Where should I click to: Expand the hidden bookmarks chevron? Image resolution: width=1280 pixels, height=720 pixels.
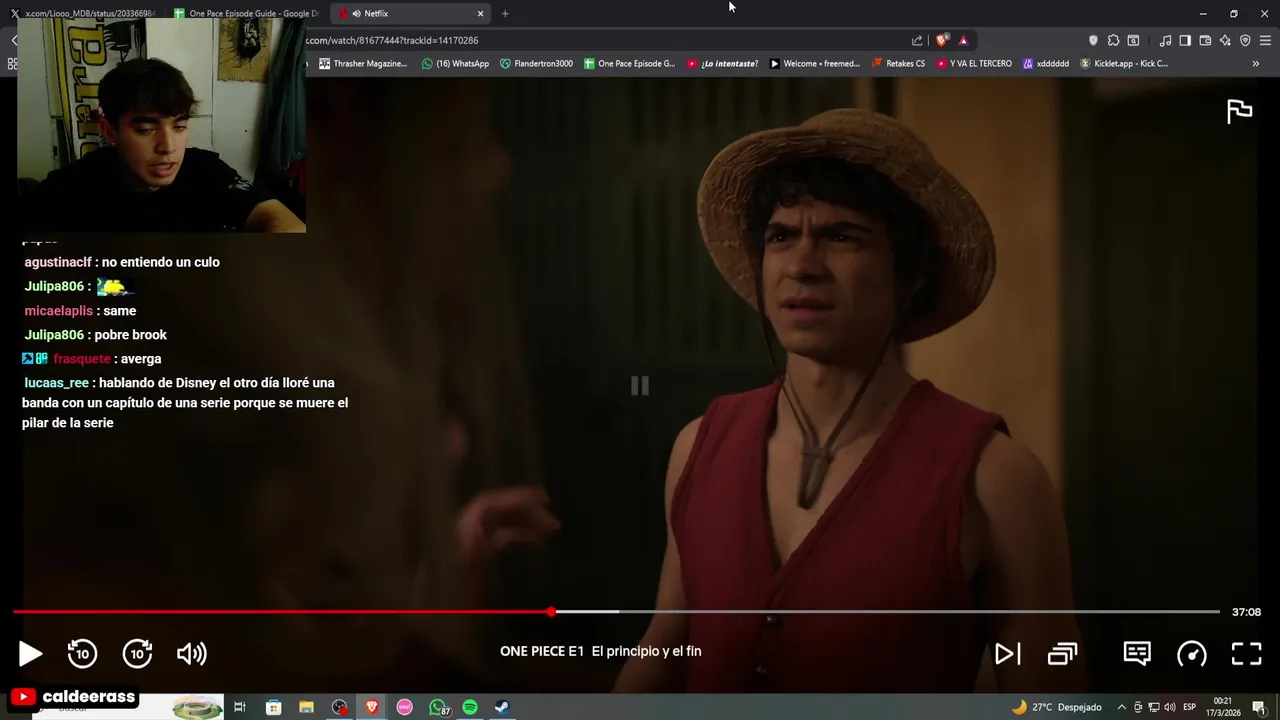point(1255,63)
